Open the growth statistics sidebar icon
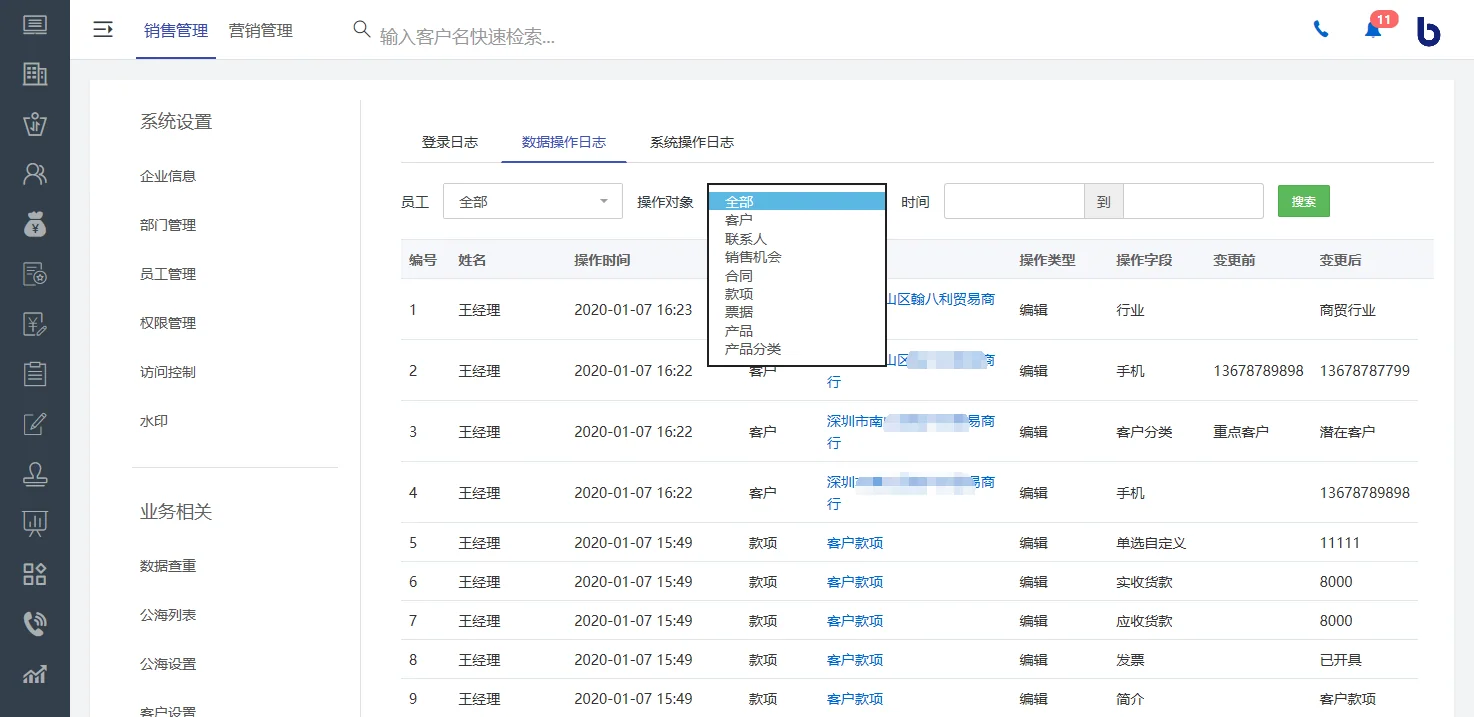Viewport: 1474px width, 717px height. pyautogui.click(x=35, y=674)
